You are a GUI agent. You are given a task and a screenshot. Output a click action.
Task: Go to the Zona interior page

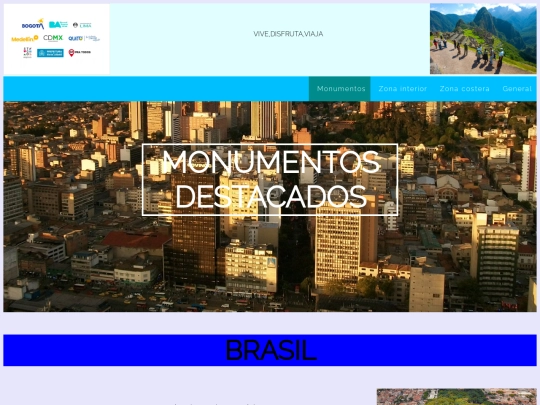tap(403, 89)
